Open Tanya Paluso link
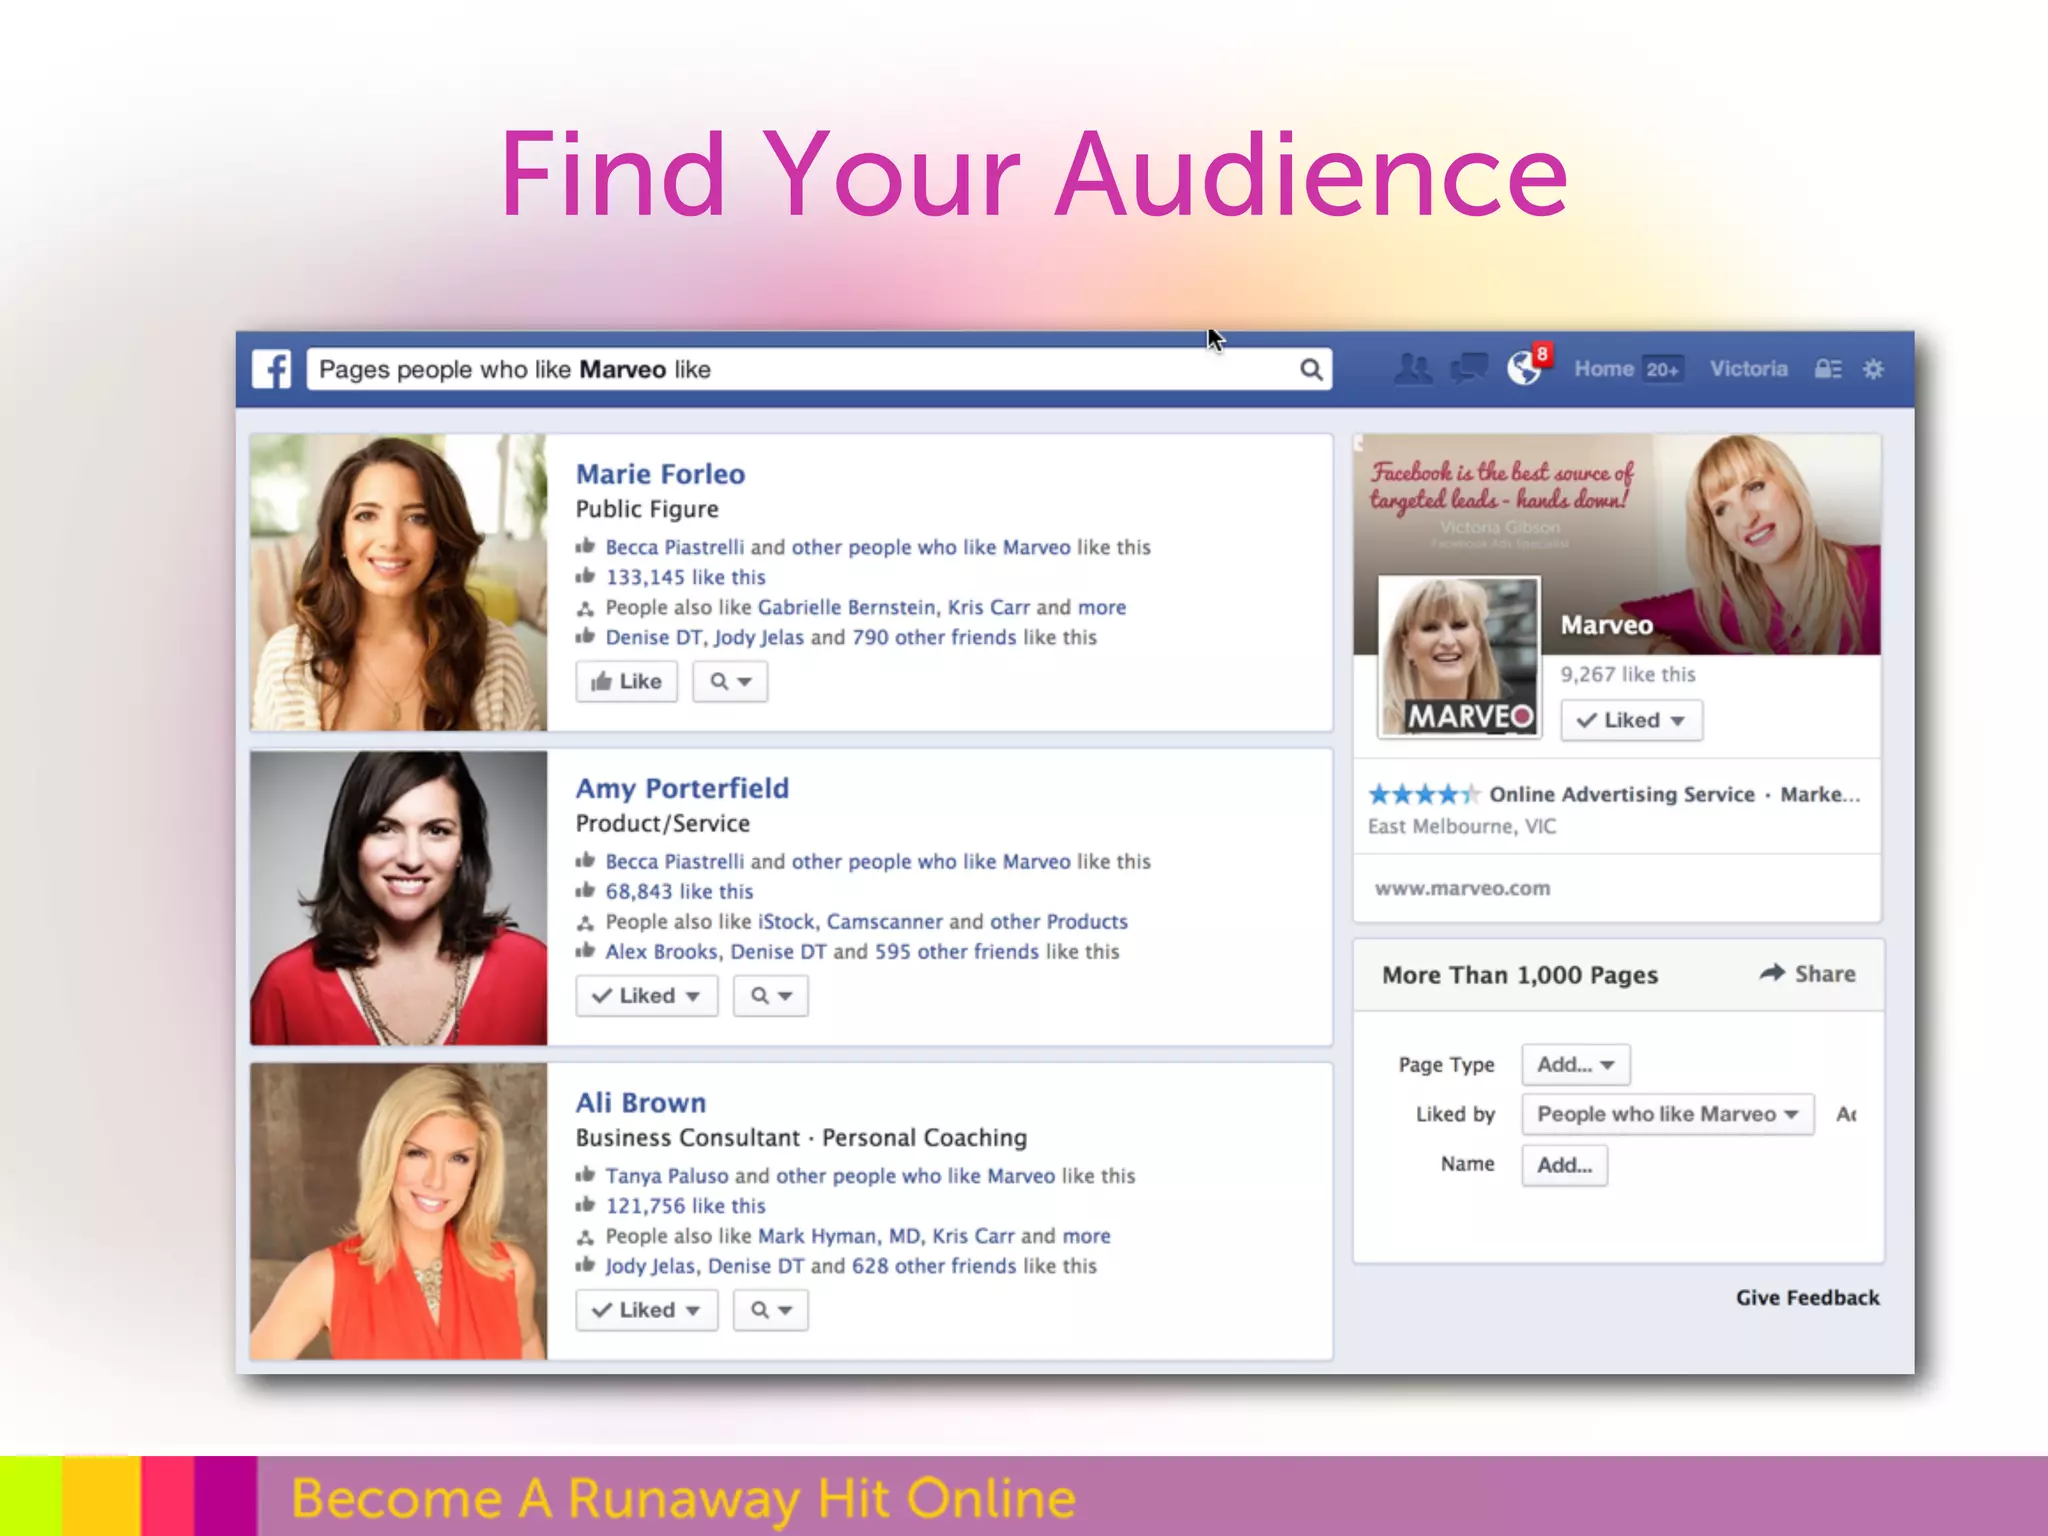Image resolution: width=2048 pixels, height=1536 pixels. click(x=667, y=1176)
